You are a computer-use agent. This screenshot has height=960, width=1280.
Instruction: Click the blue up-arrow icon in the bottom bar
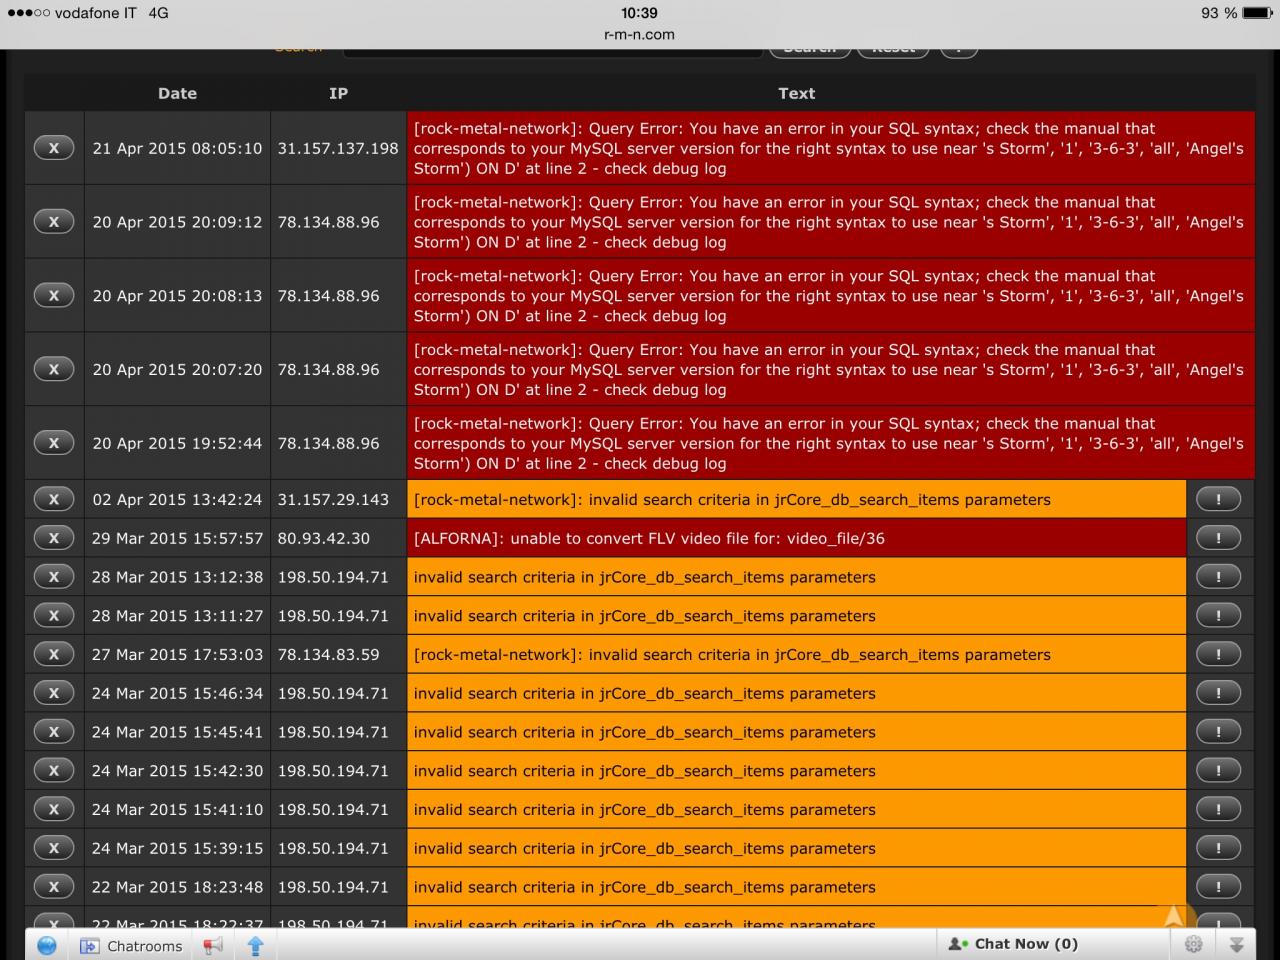coord(255,945)
